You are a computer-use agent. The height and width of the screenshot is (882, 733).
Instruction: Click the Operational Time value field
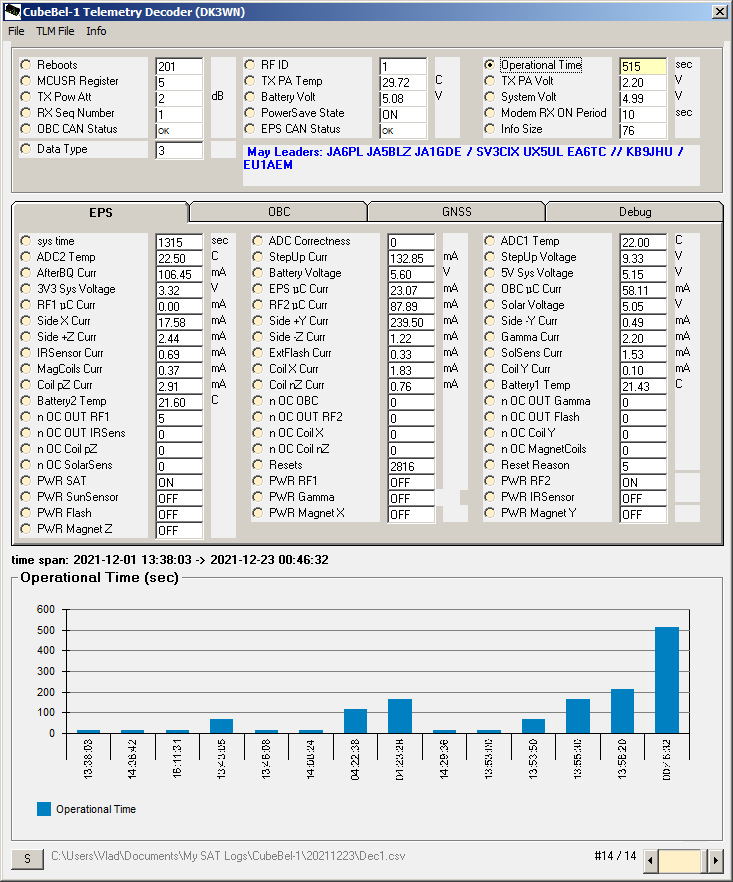click(643, 66)
